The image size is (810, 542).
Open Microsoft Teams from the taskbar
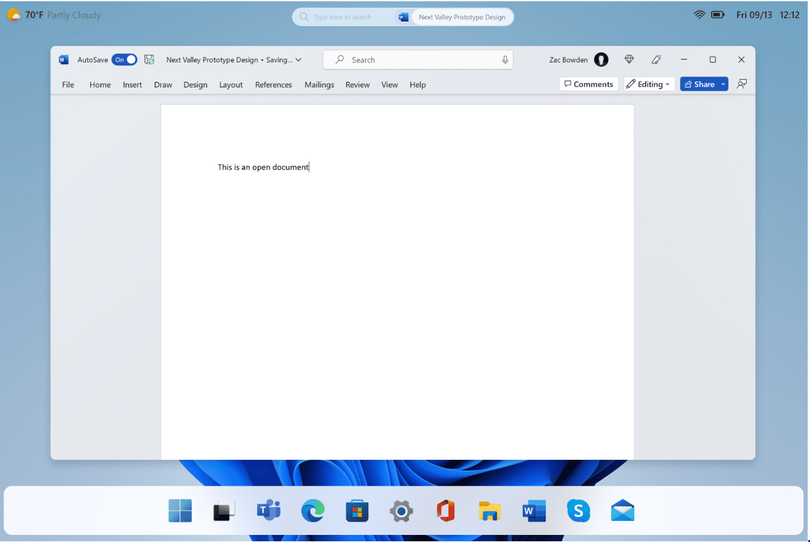[268, 511]
